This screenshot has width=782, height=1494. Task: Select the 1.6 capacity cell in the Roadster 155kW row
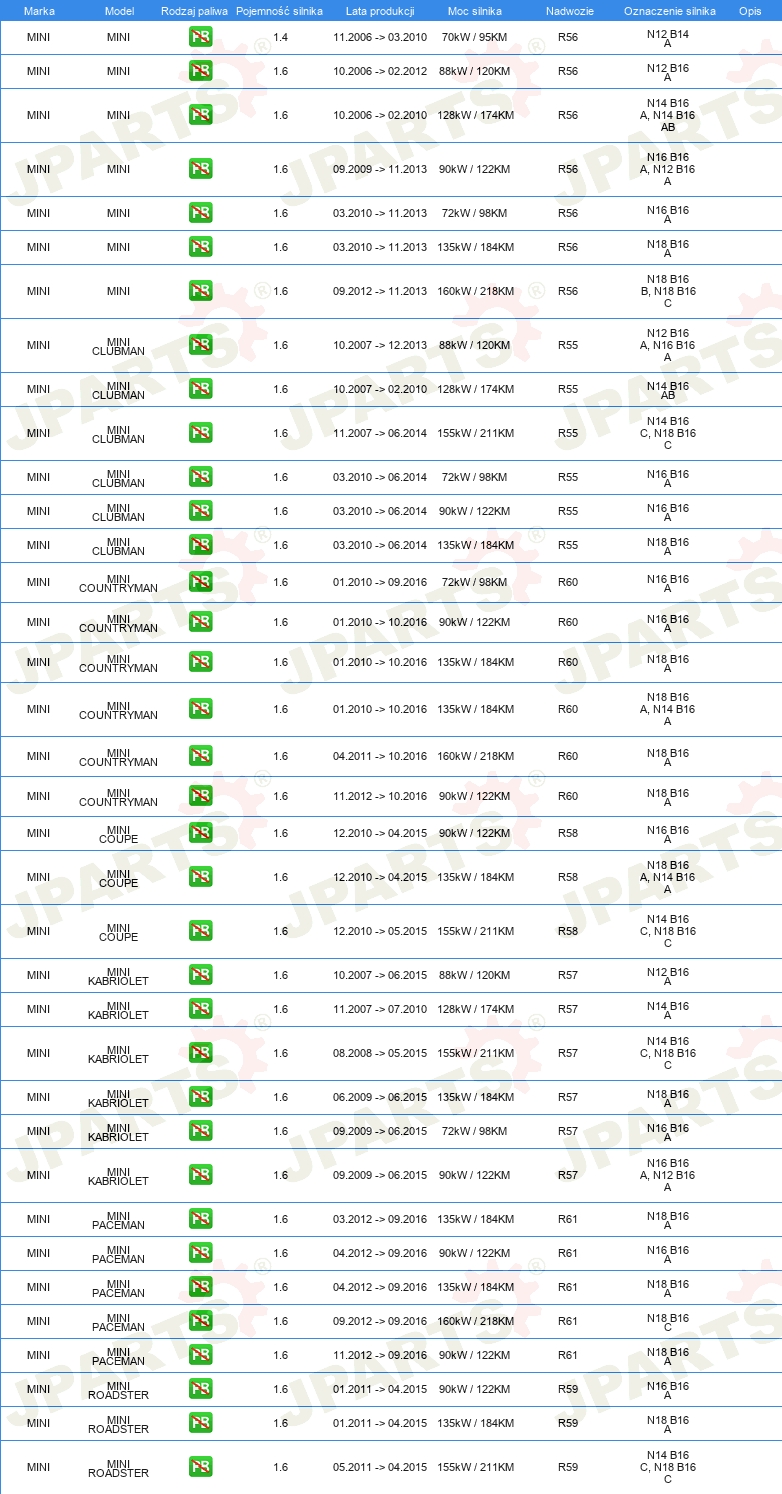(x=280, y=1467)
